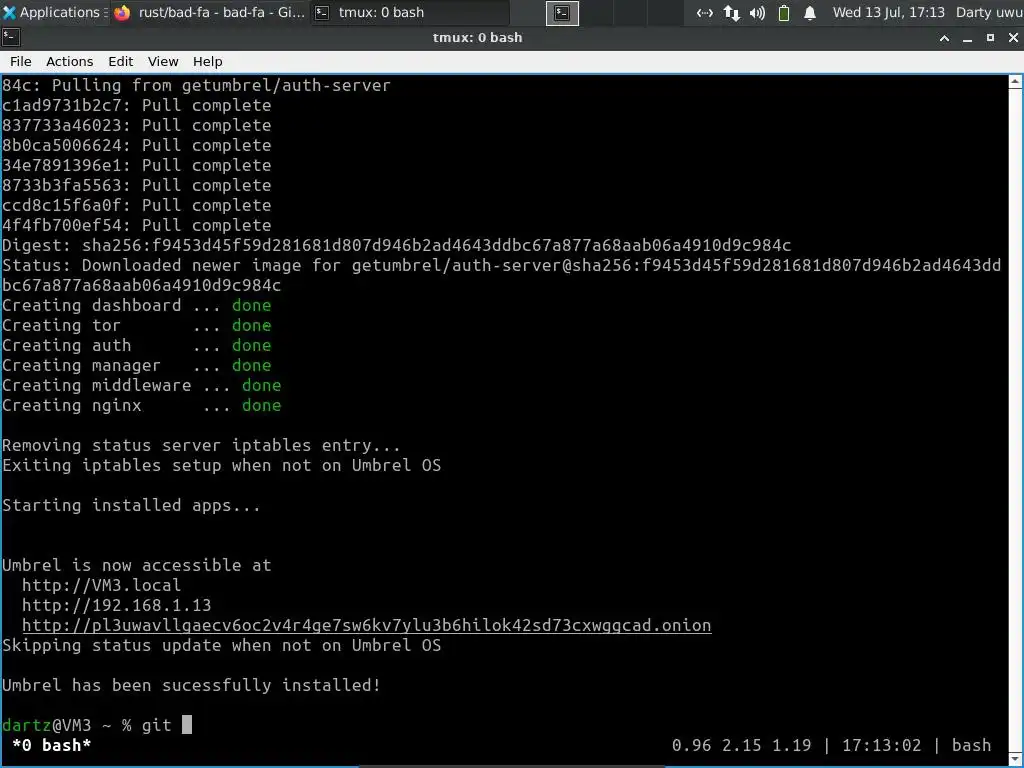This screenshot has width=1024, height=768.
Task: Click the clock showing Wed 13 Jul, 17:13
Action: (888, 12)
